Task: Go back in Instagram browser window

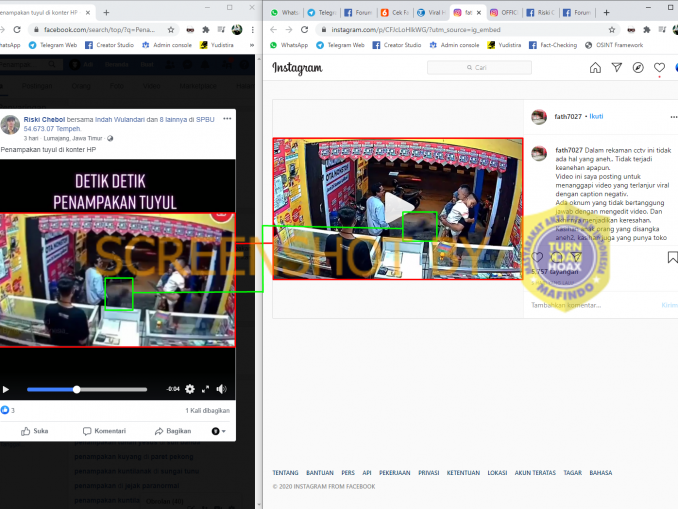Action: [x=273, y=29]
